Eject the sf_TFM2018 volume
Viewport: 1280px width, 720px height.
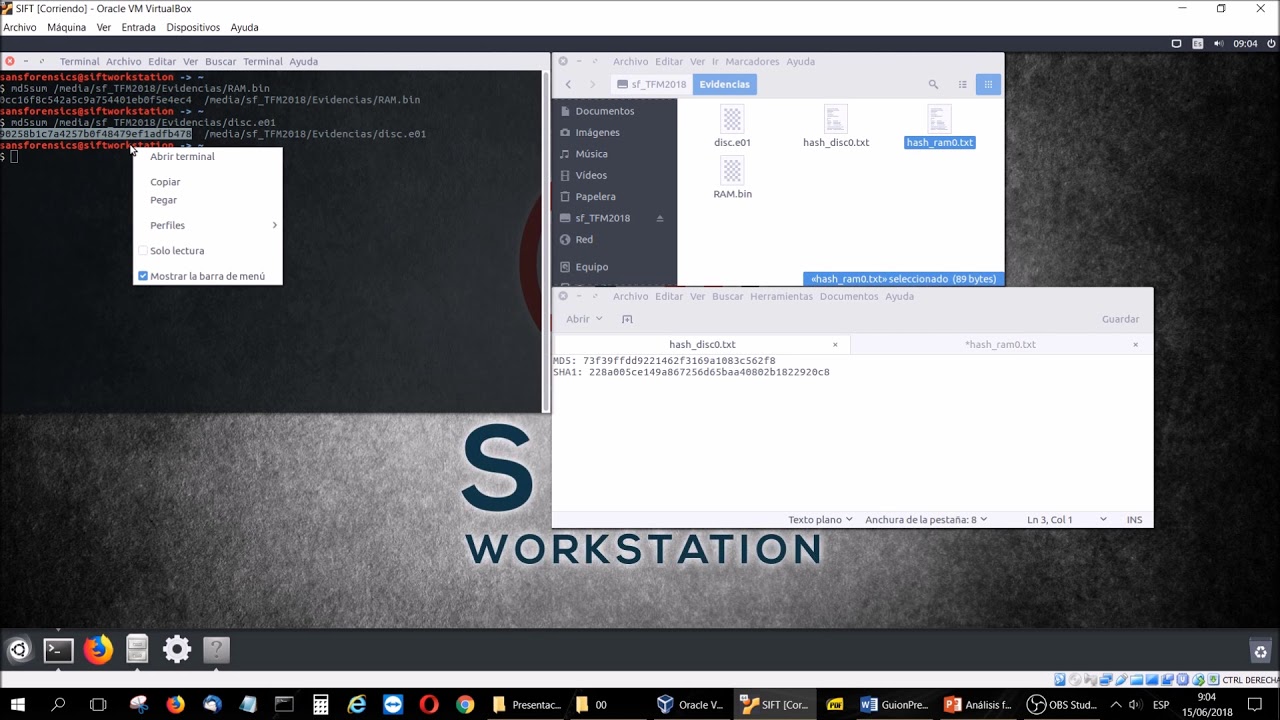[659, 218]
